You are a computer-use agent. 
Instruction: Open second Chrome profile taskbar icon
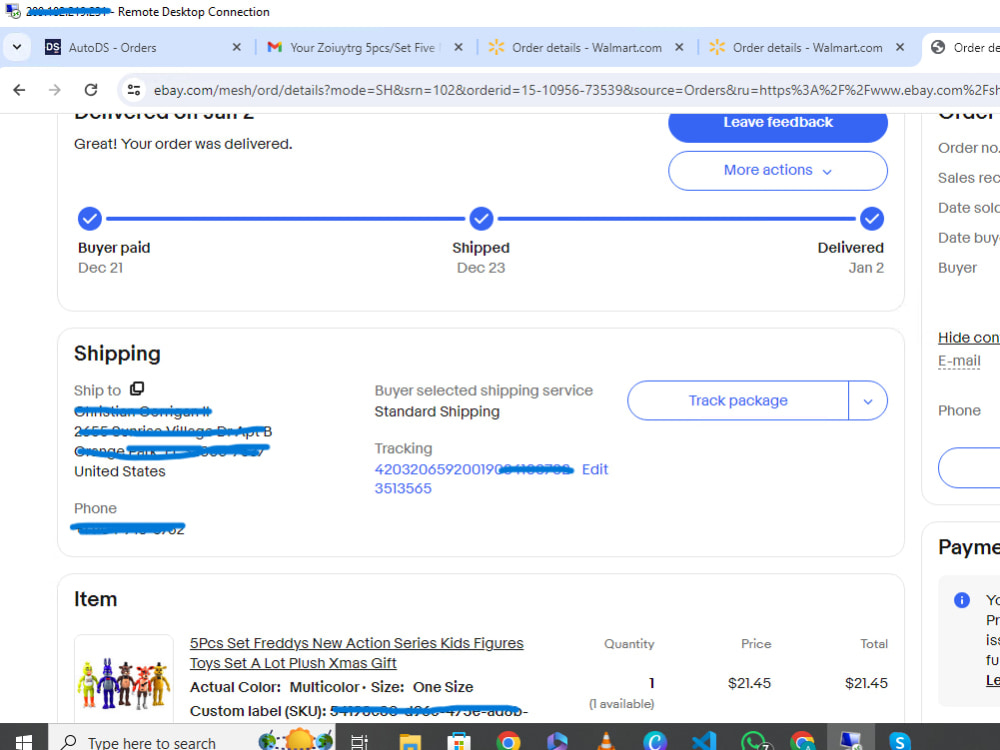pyautogui.click(x=802, y=741)
